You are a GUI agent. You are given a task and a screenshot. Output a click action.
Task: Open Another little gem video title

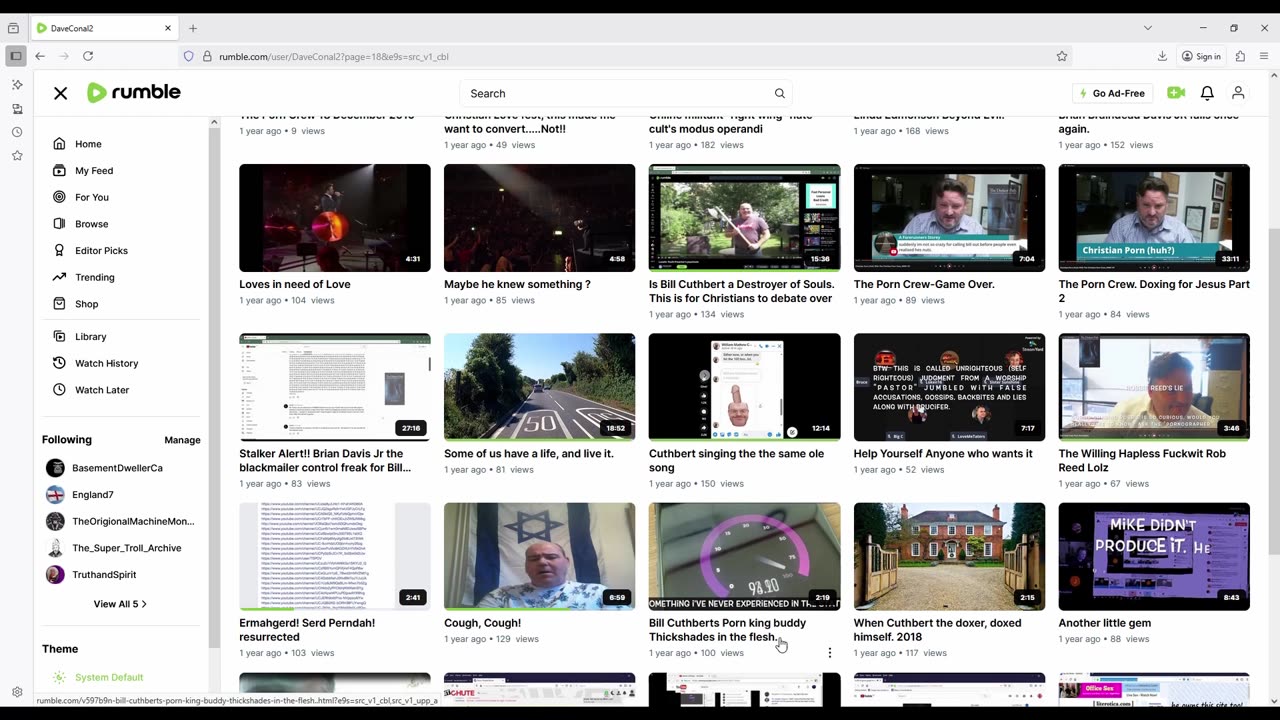(x=1105, y=623)
